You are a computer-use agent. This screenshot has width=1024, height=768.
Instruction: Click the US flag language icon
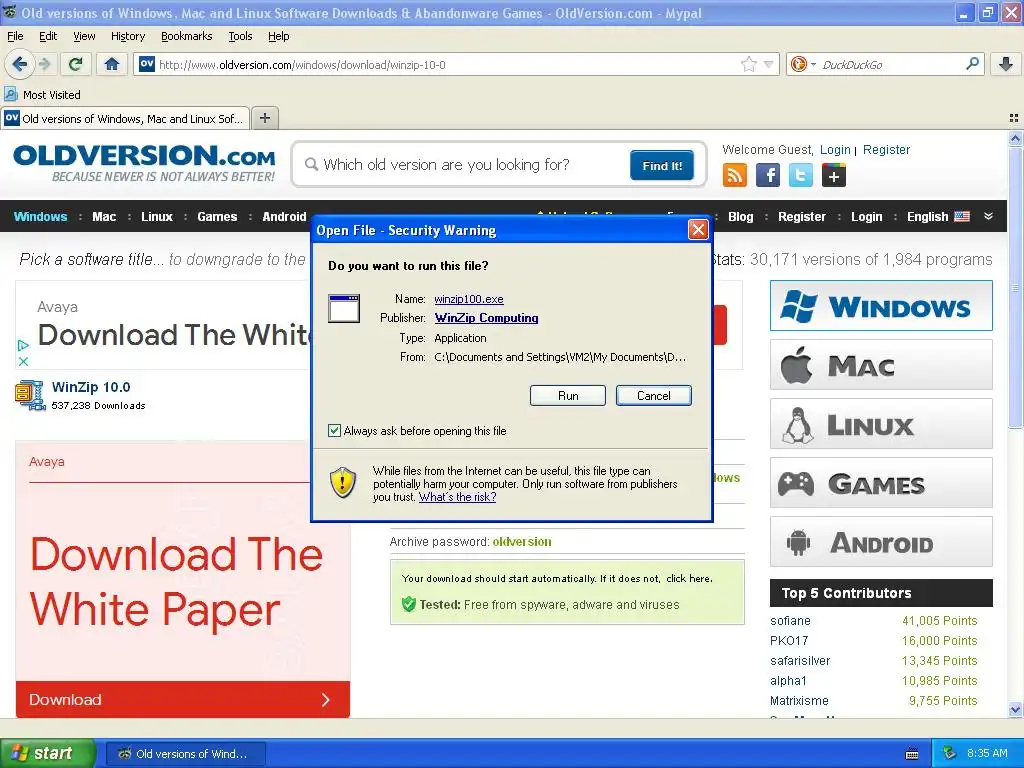(x=962, y=216)
